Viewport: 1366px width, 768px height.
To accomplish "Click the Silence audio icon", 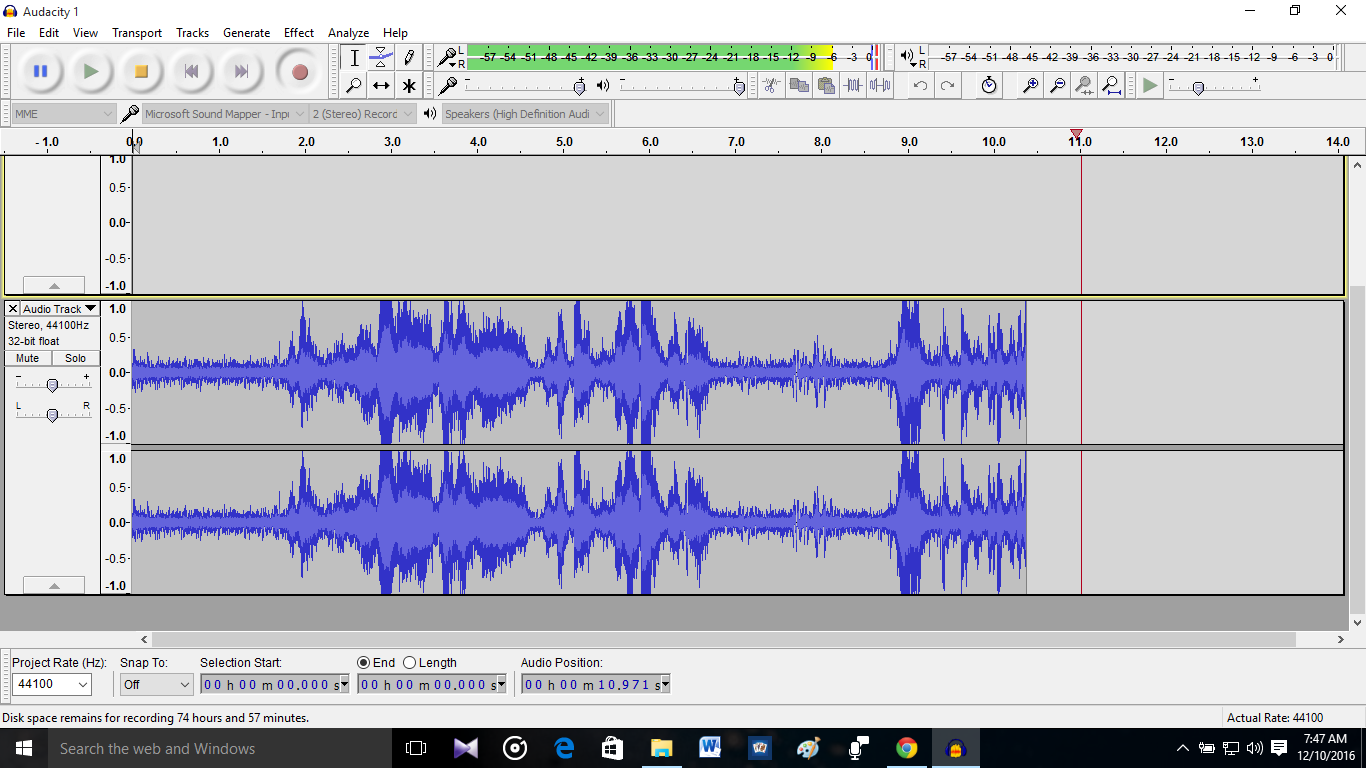I will [879, 85].
